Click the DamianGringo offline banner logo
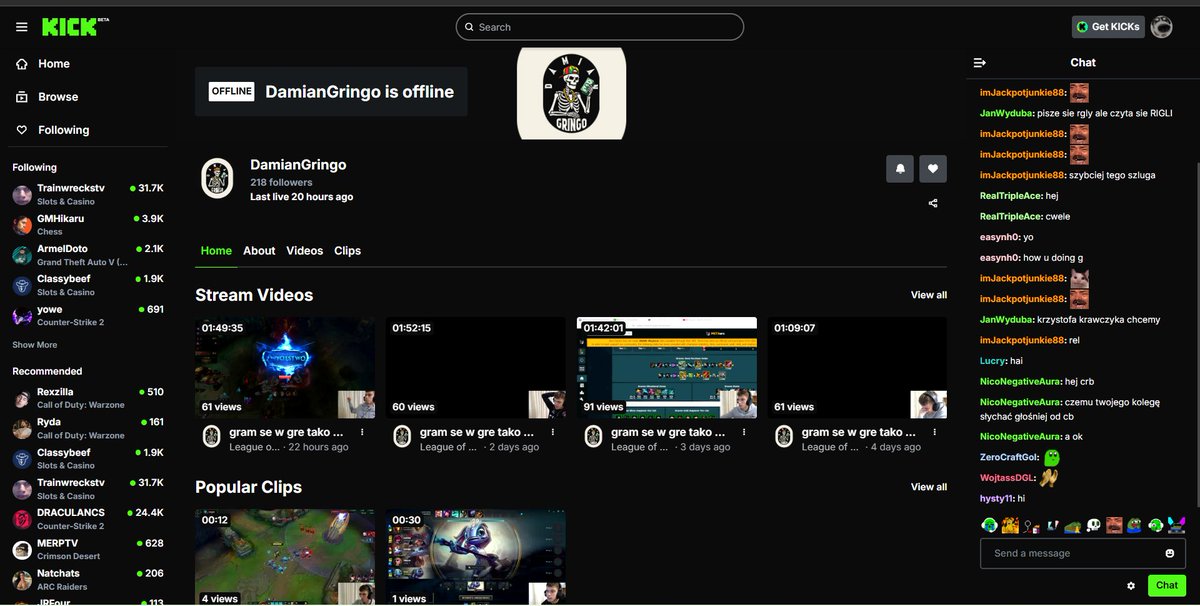 (571, 93)
